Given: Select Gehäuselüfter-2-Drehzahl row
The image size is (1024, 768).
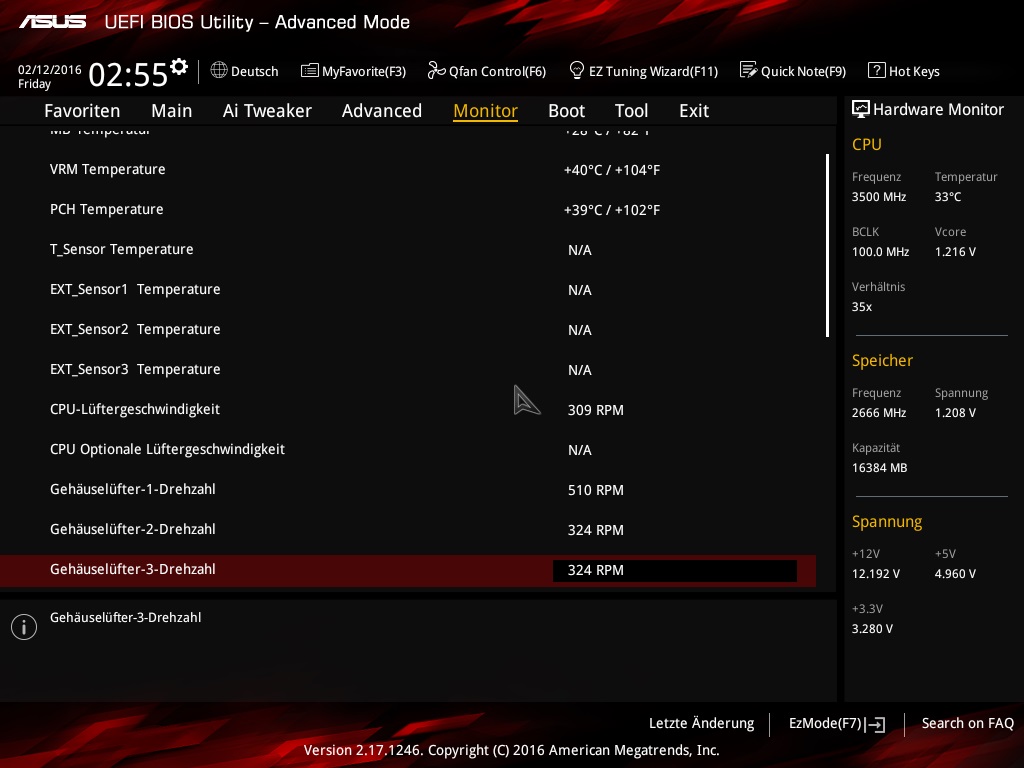Looking at the screenshot, I should pyautogui.click(x=408, y=530).
